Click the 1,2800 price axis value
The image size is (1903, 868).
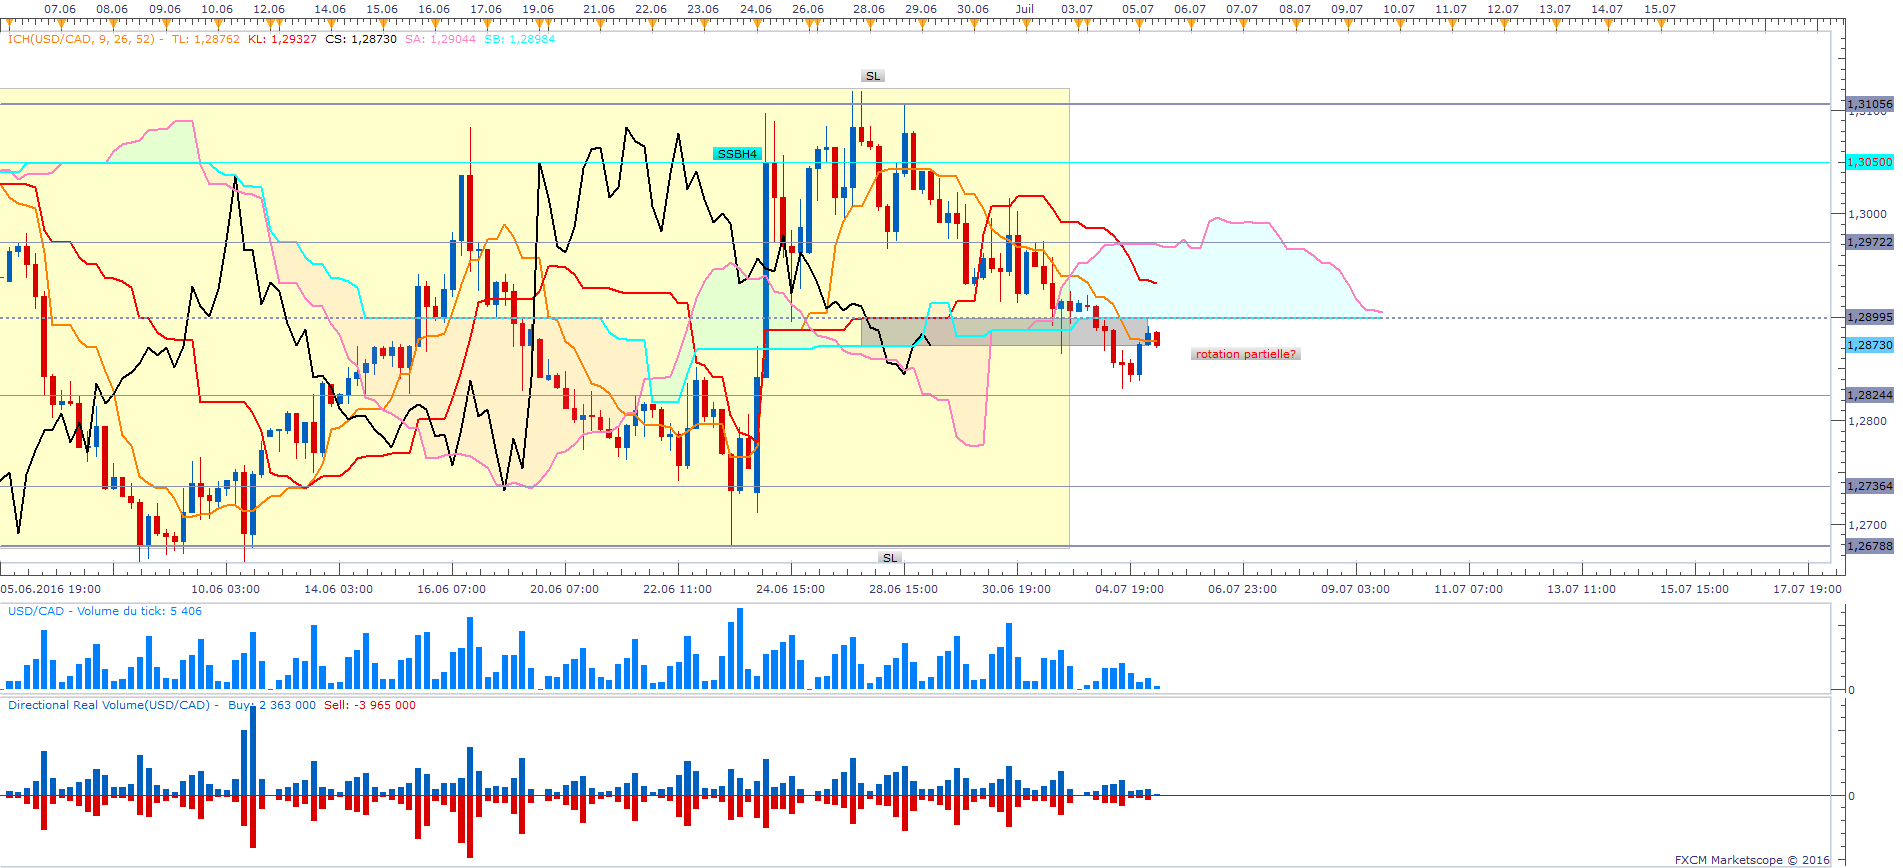[x=1867, y=421]
